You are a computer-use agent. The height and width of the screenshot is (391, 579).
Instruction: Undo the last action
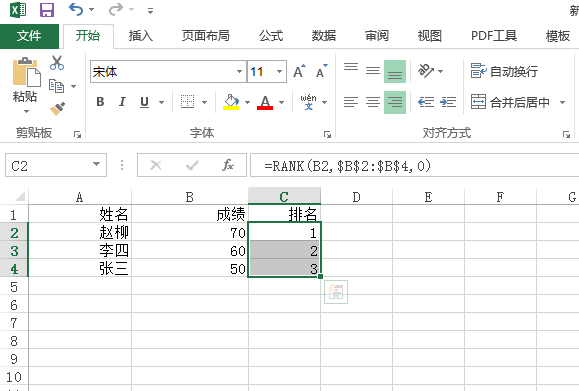coord(76,10)
